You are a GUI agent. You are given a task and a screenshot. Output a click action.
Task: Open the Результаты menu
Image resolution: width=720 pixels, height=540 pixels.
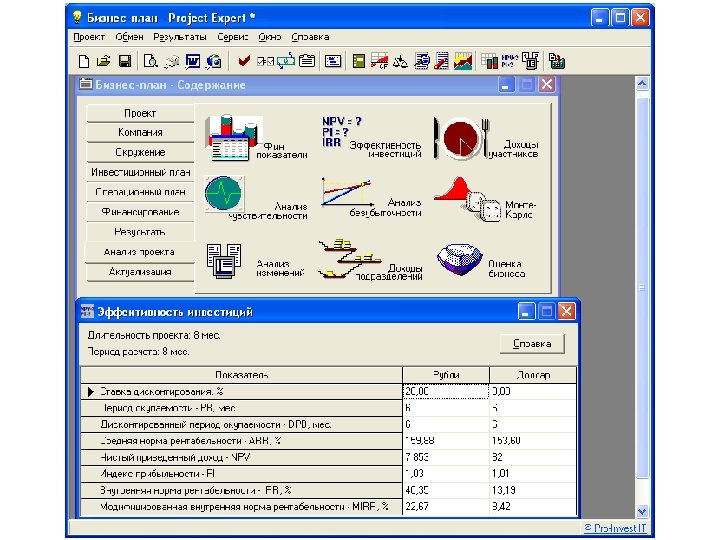180,37
